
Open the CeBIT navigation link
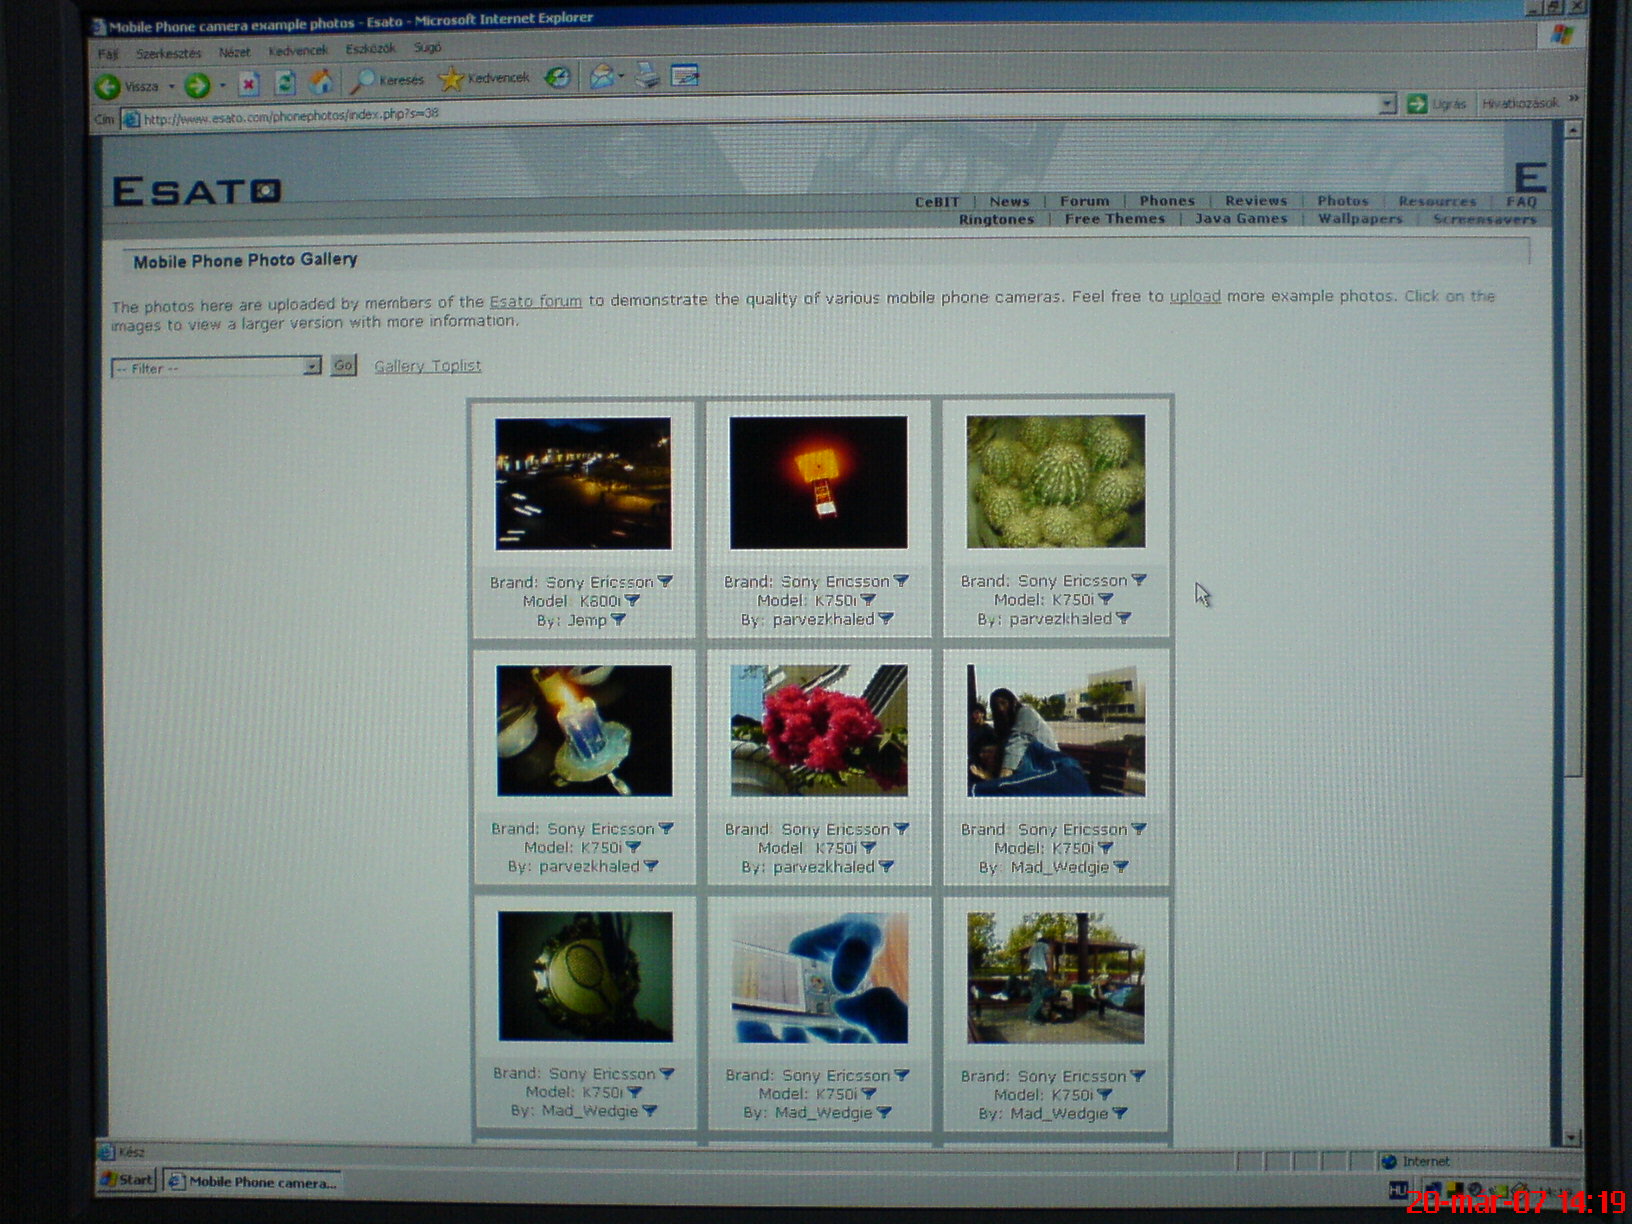coord(937,202)
